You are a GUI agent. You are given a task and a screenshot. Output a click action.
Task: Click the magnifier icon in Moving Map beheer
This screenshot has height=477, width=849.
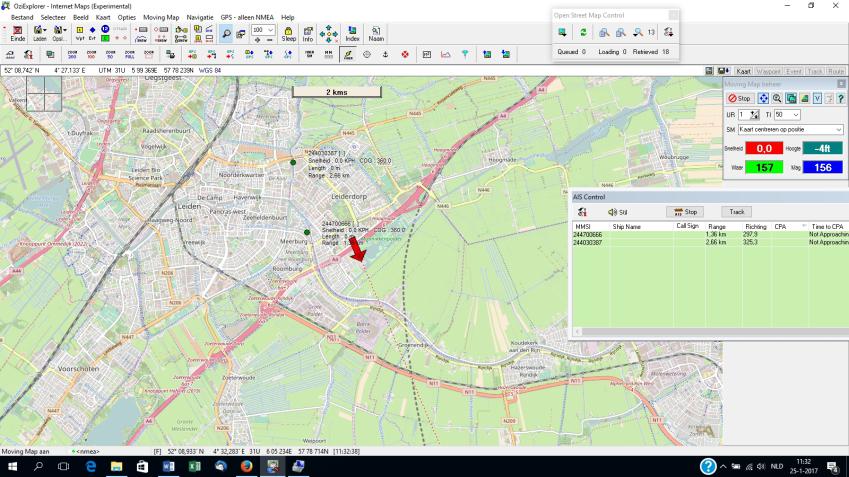coord(777,98)
